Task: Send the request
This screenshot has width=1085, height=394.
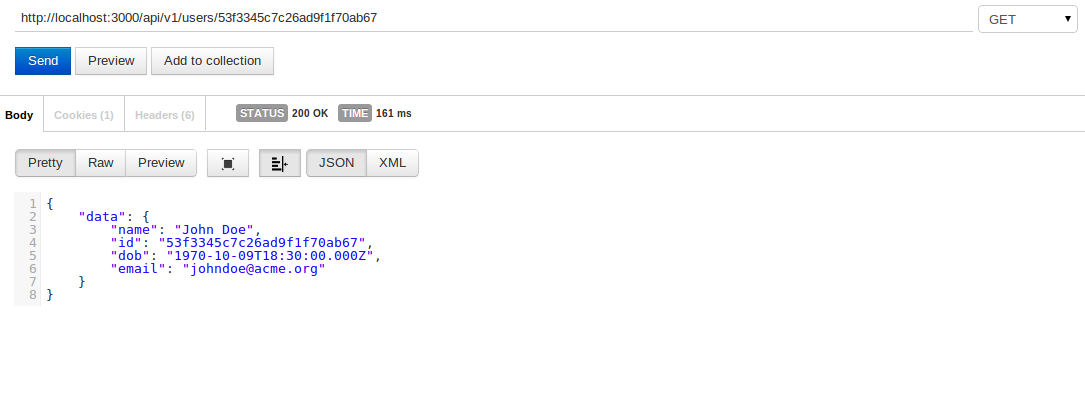Action: [x=43, y=61]
